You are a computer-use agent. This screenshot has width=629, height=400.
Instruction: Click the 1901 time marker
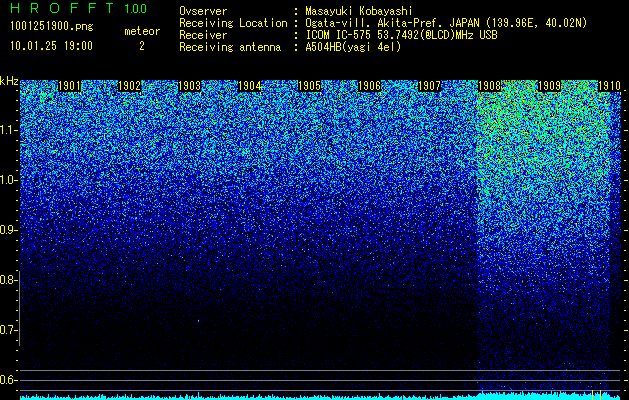coord(70,86)
